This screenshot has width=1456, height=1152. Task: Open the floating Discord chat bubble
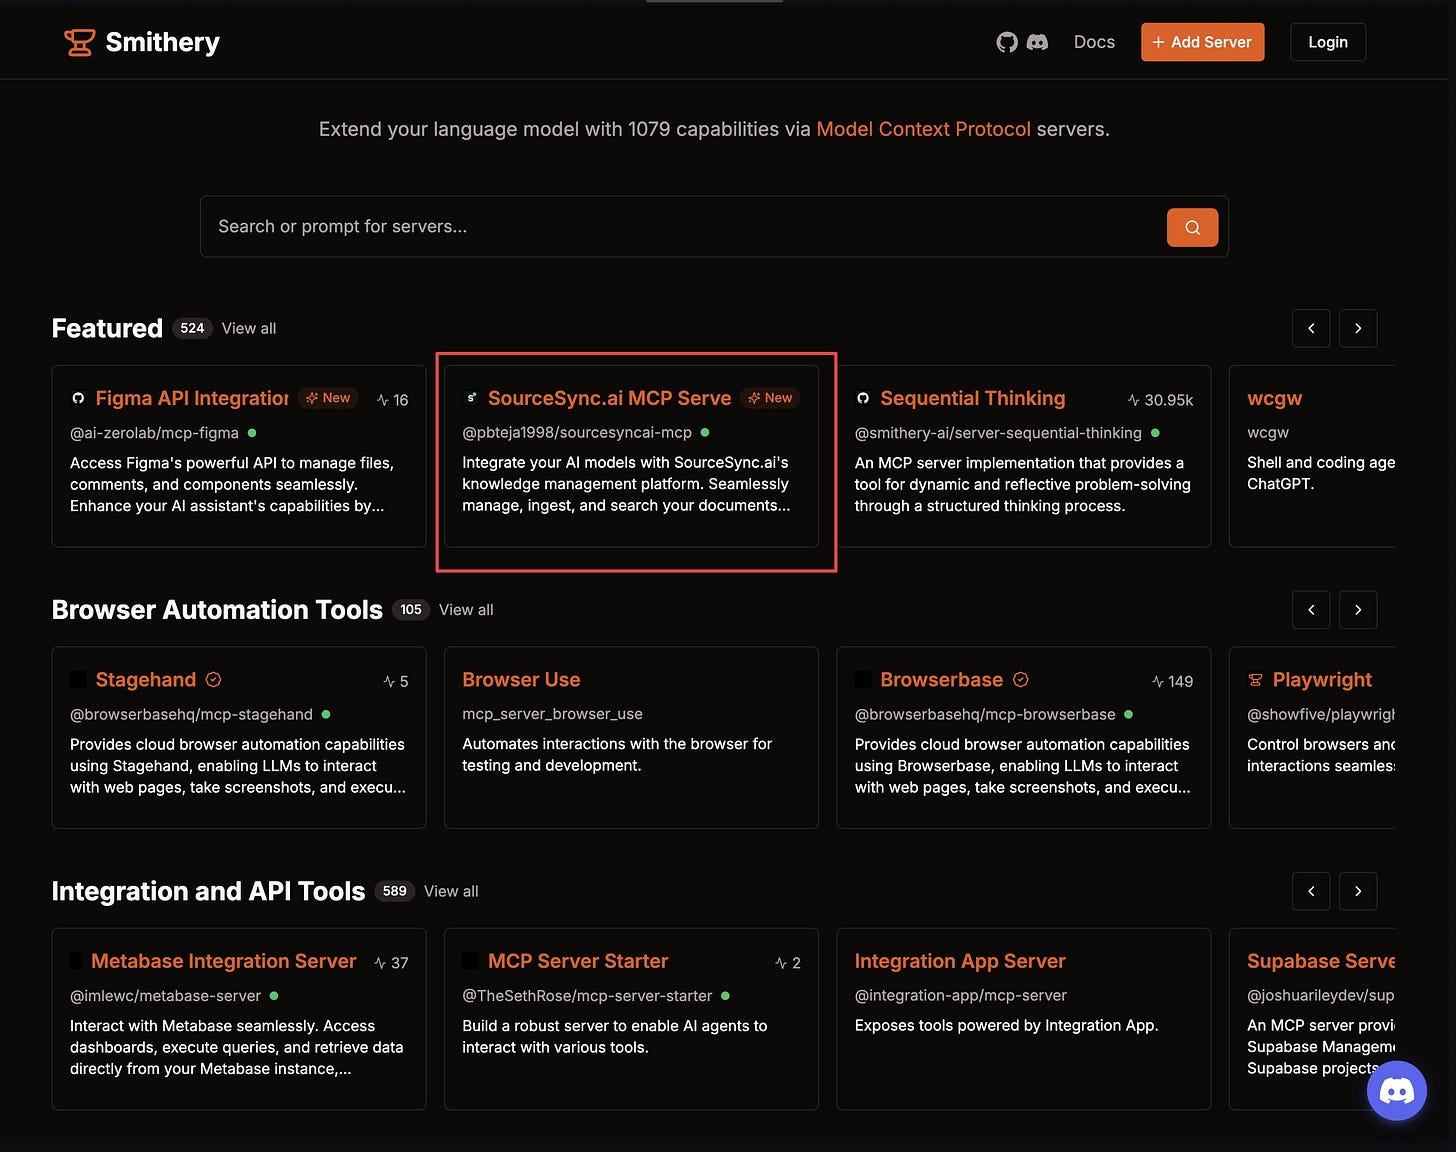1396,1090
